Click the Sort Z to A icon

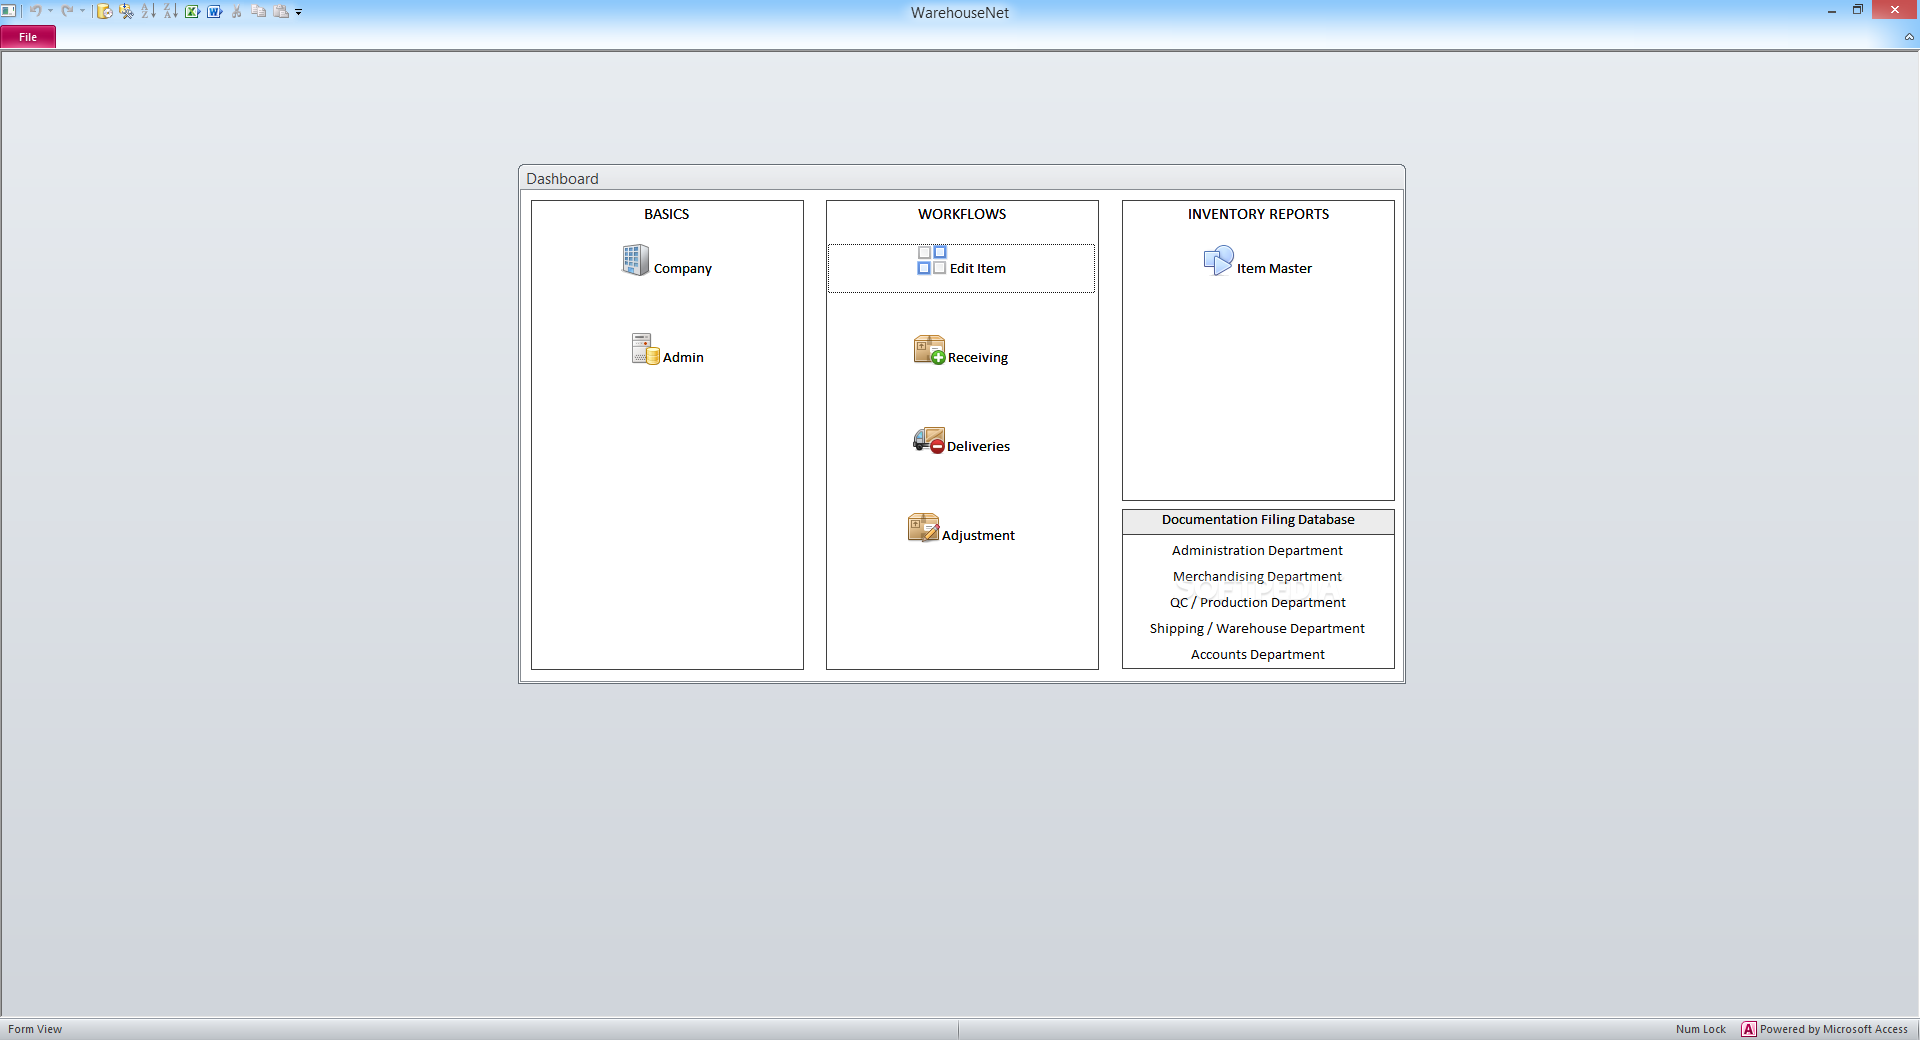pyautogui.click(x=170, y=11)
